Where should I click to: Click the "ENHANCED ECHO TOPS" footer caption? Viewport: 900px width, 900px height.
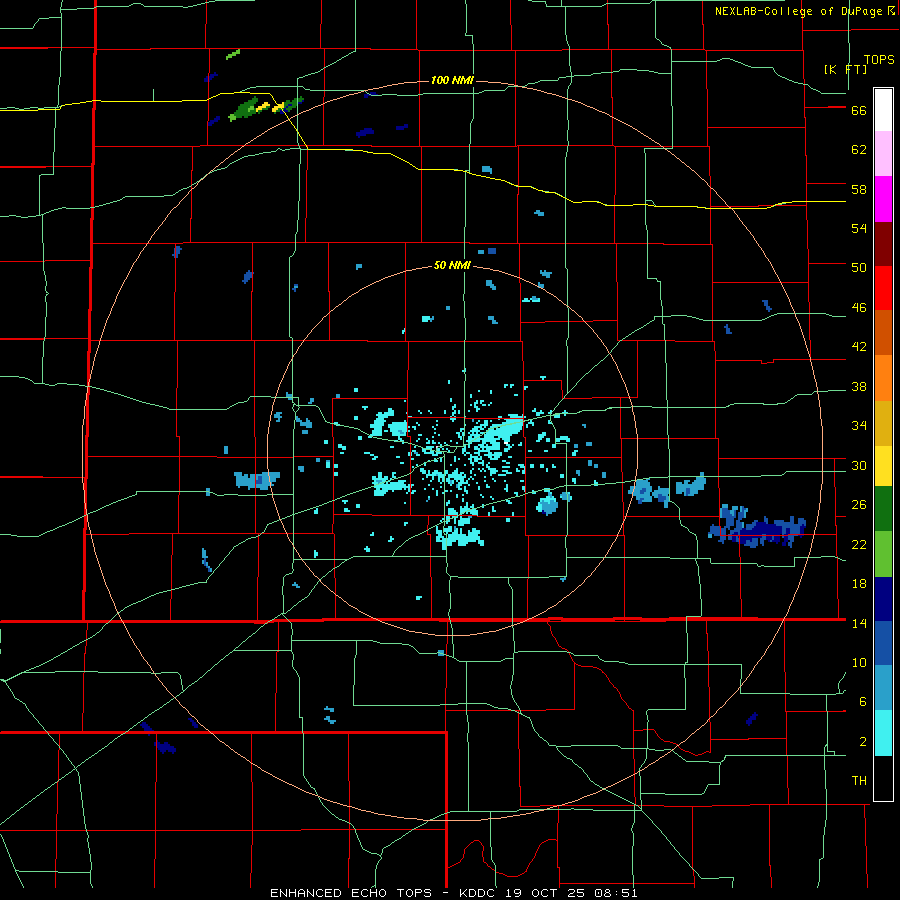(x=351, y=893)
